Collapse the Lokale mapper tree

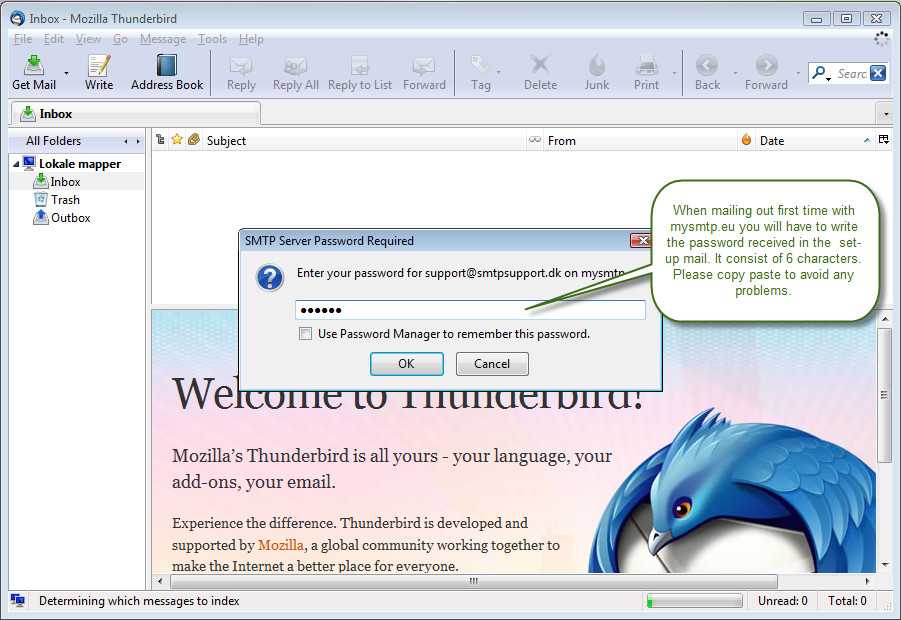point(16,164)
